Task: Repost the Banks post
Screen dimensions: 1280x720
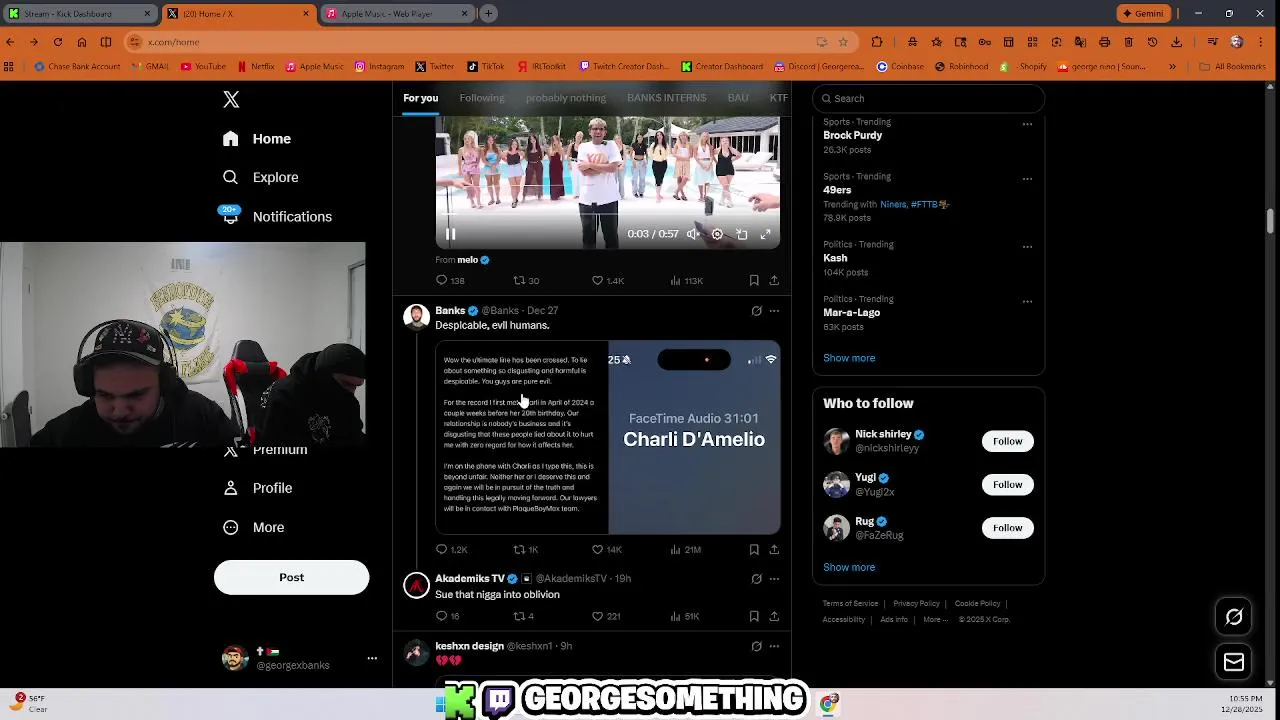Action: [x=526, y=549]
